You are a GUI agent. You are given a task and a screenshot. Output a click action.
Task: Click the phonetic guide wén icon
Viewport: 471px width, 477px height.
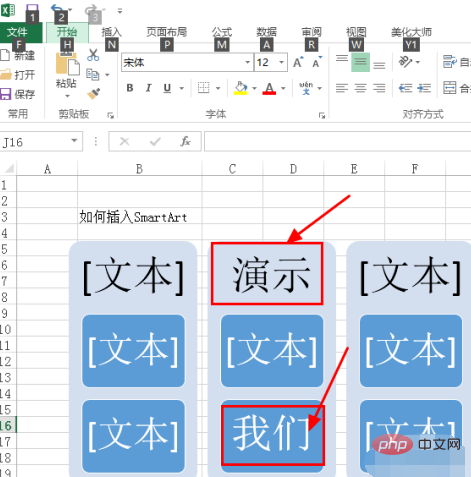306,88
